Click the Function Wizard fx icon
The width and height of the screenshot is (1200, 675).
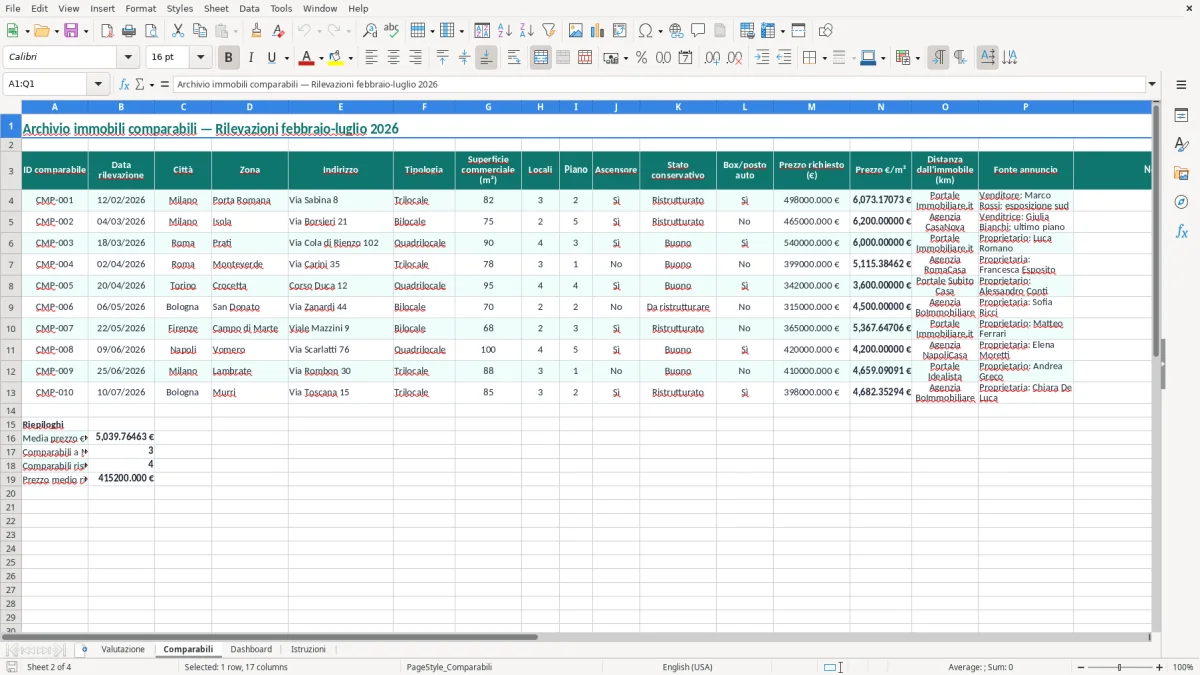(125, 84)
